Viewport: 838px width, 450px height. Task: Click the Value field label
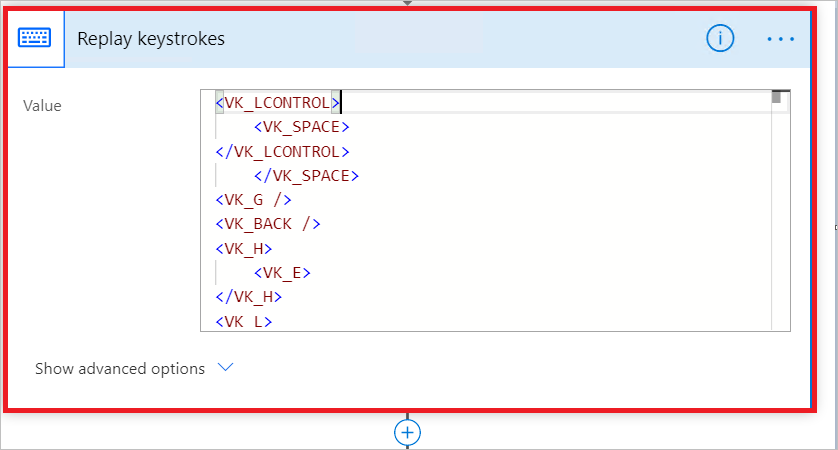pos(42,106)
